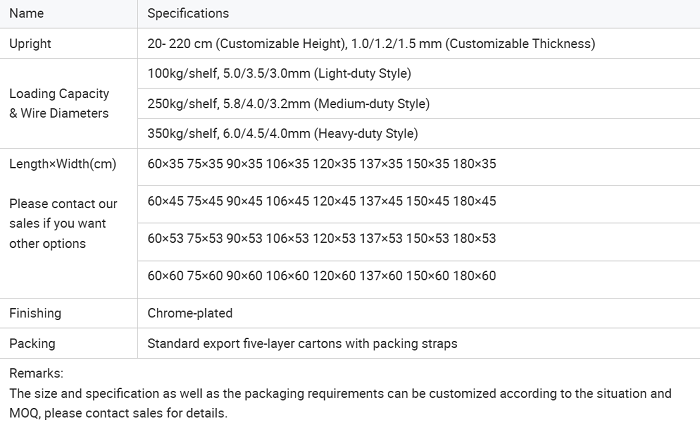Click the Length×Width(cm) label
Screen dimensions: 700x427
(62, 164)
